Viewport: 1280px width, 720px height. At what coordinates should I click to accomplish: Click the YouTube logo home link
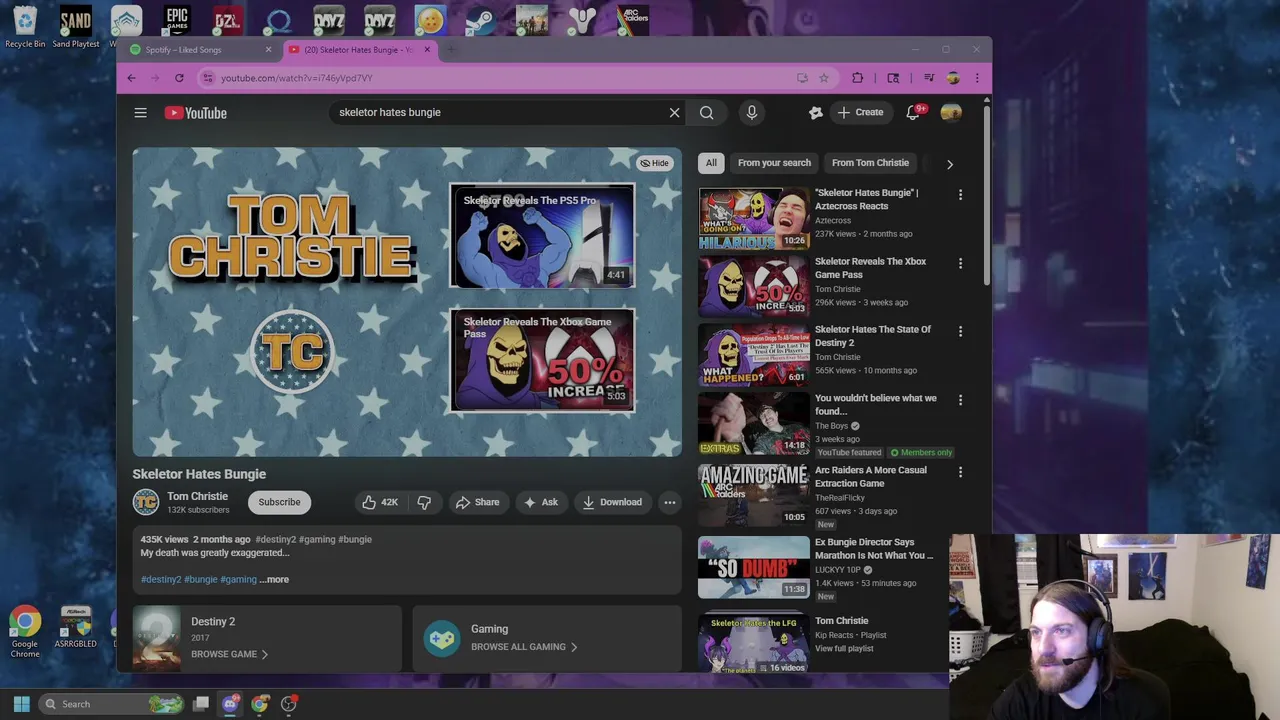(196, 113)
